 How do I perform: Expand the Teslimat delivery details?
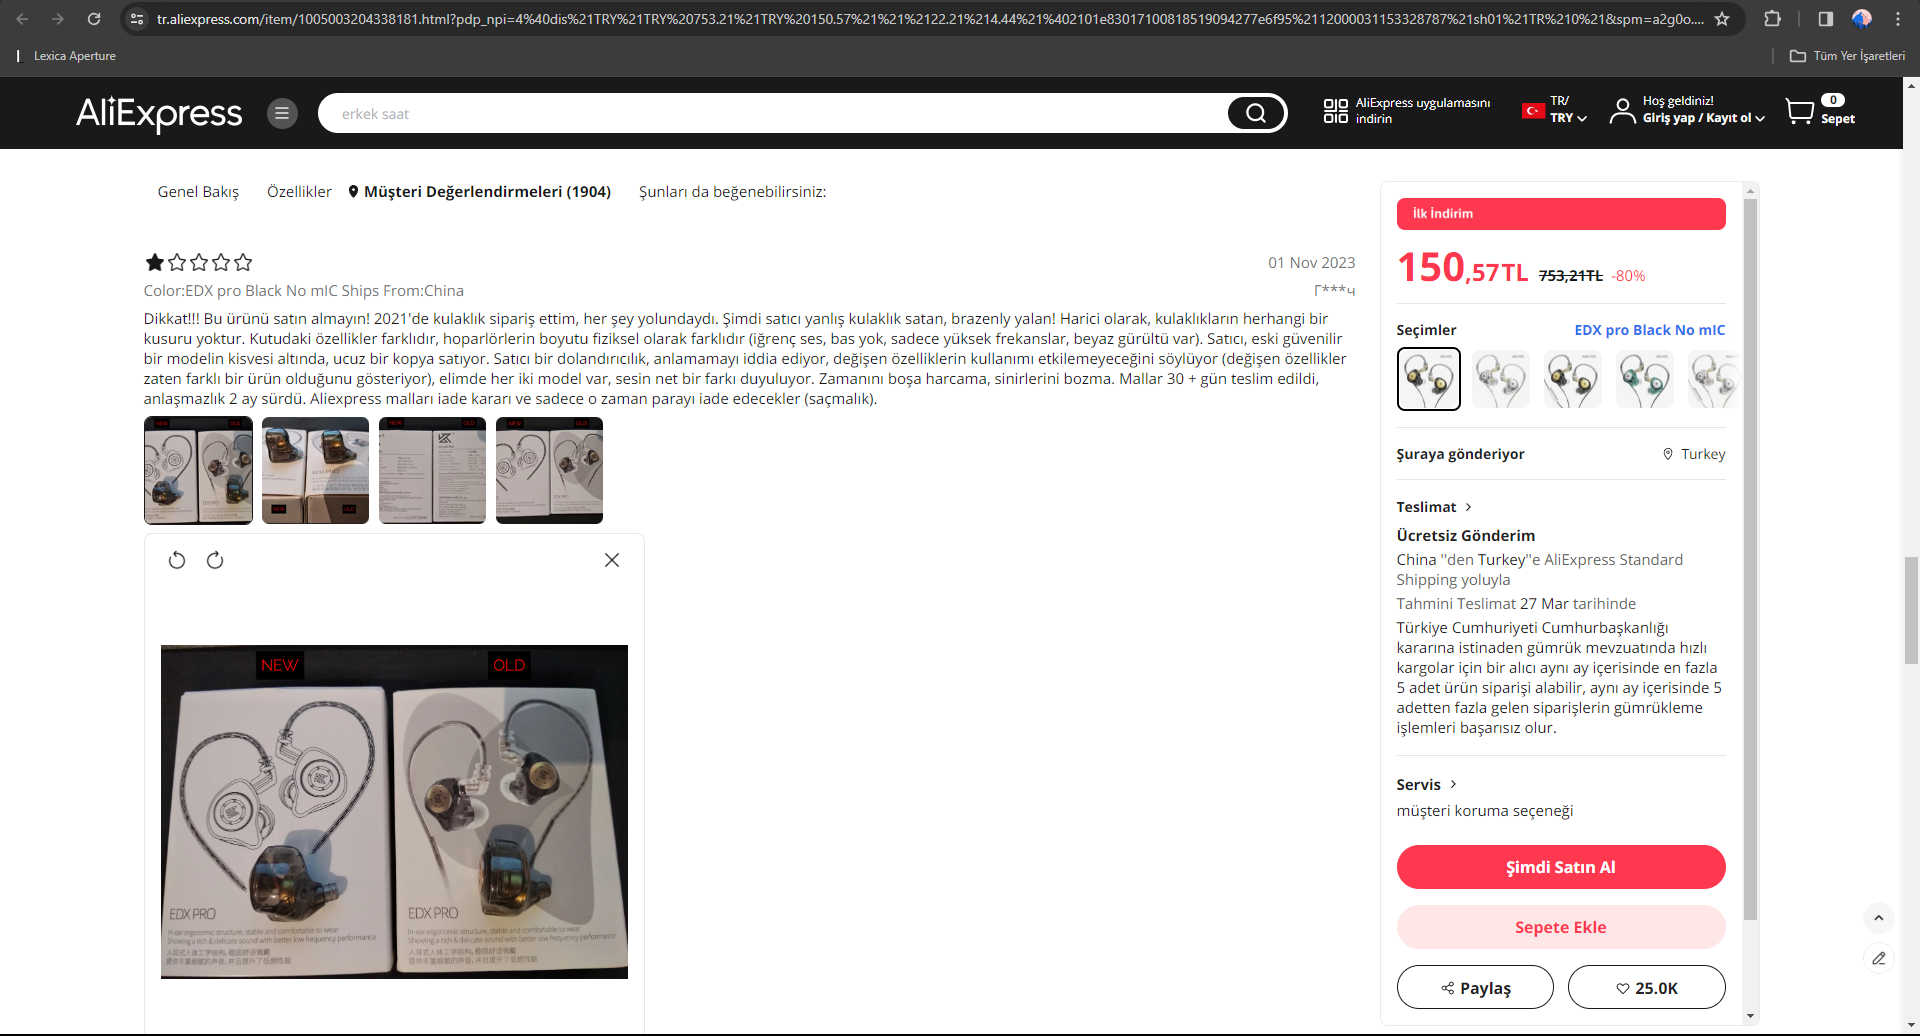tap(1435, 507)
